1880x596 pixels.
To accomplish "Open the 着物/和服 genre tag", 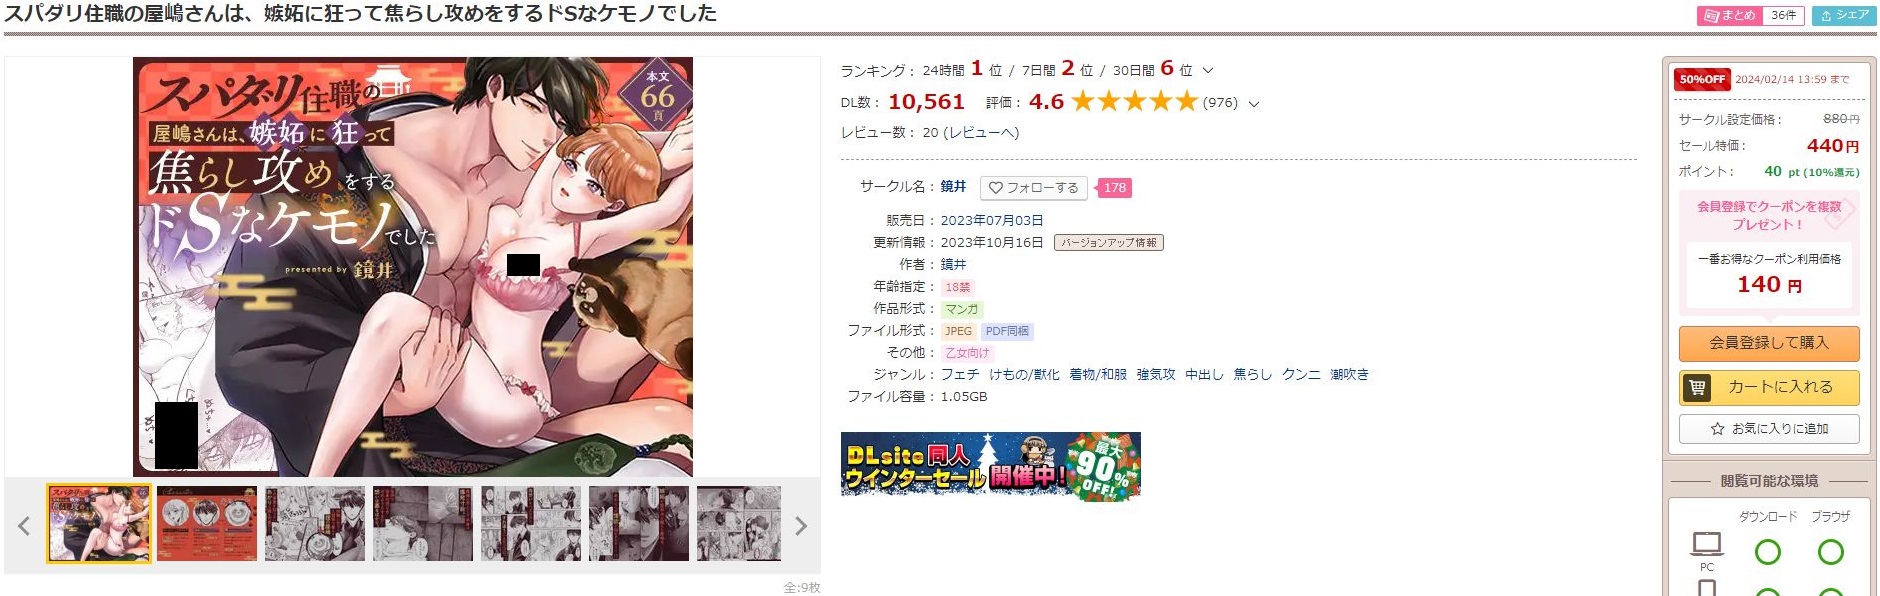I will (1097, 374).
